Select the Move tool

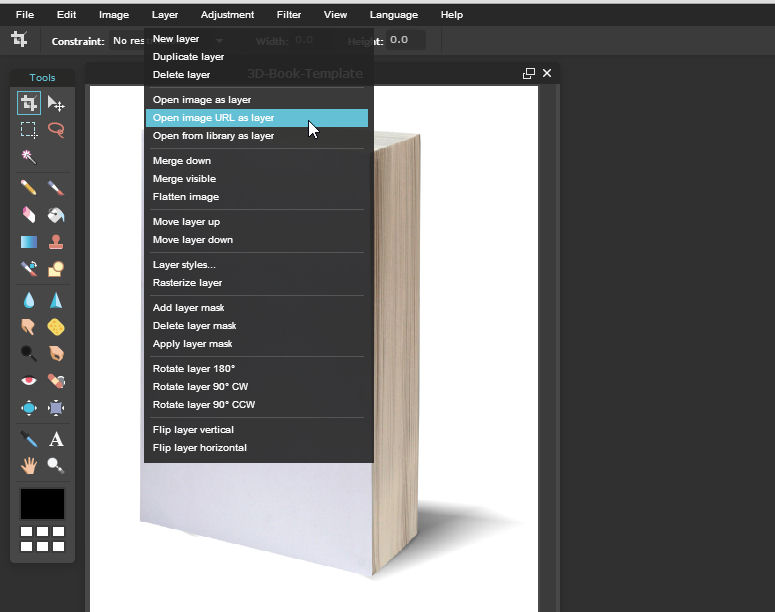pyautogui.click(x=56, y=103)
